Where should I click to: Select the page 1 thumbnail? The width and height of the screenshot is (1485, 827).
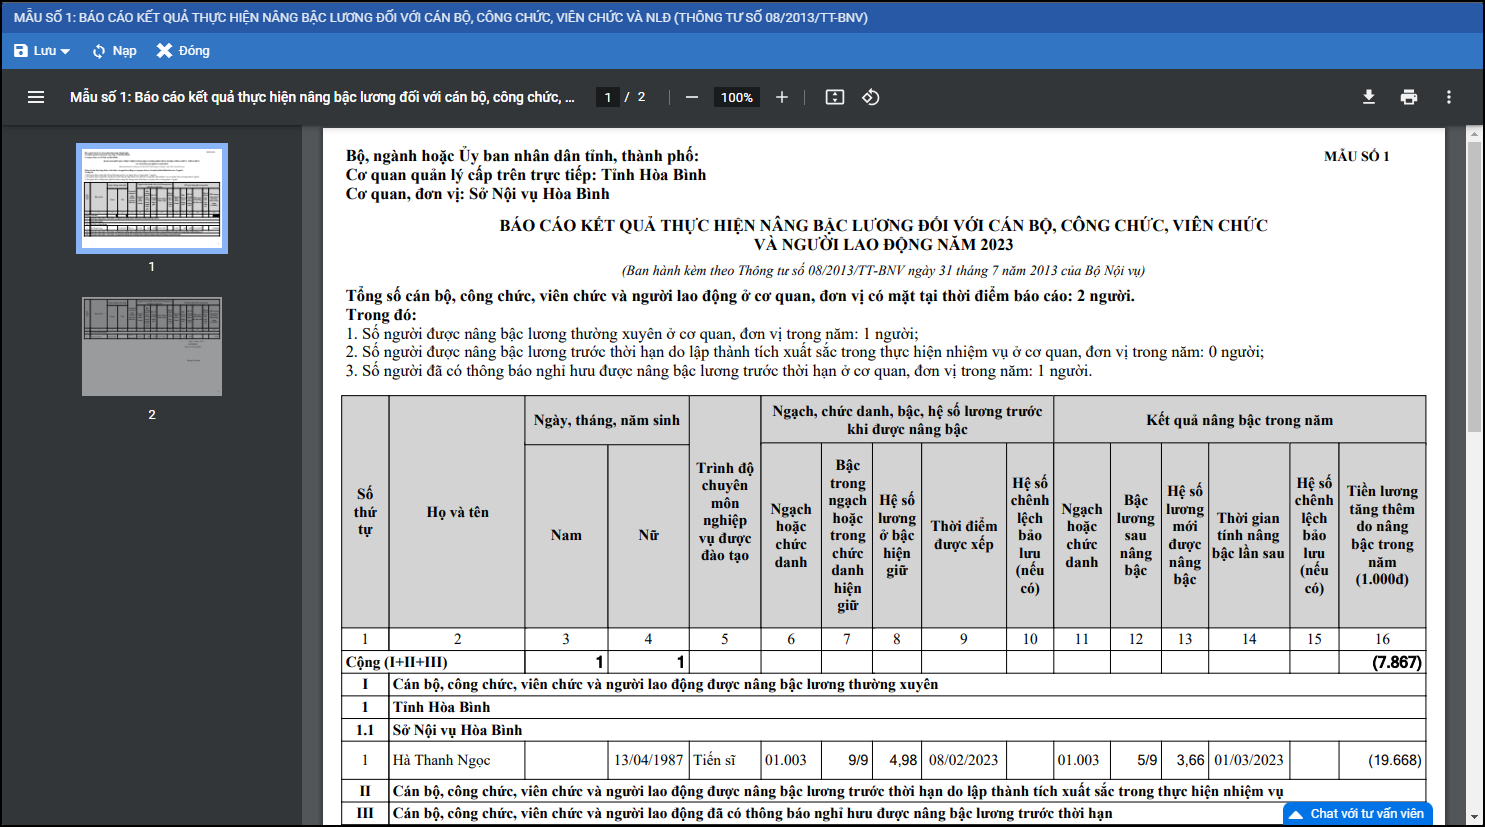(152, 198)
